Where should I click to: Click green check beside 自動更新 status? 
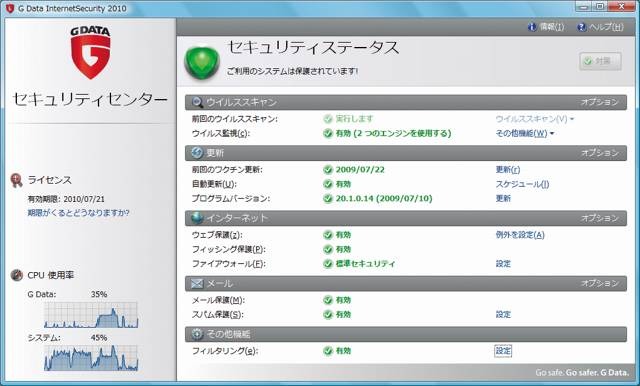328,184
